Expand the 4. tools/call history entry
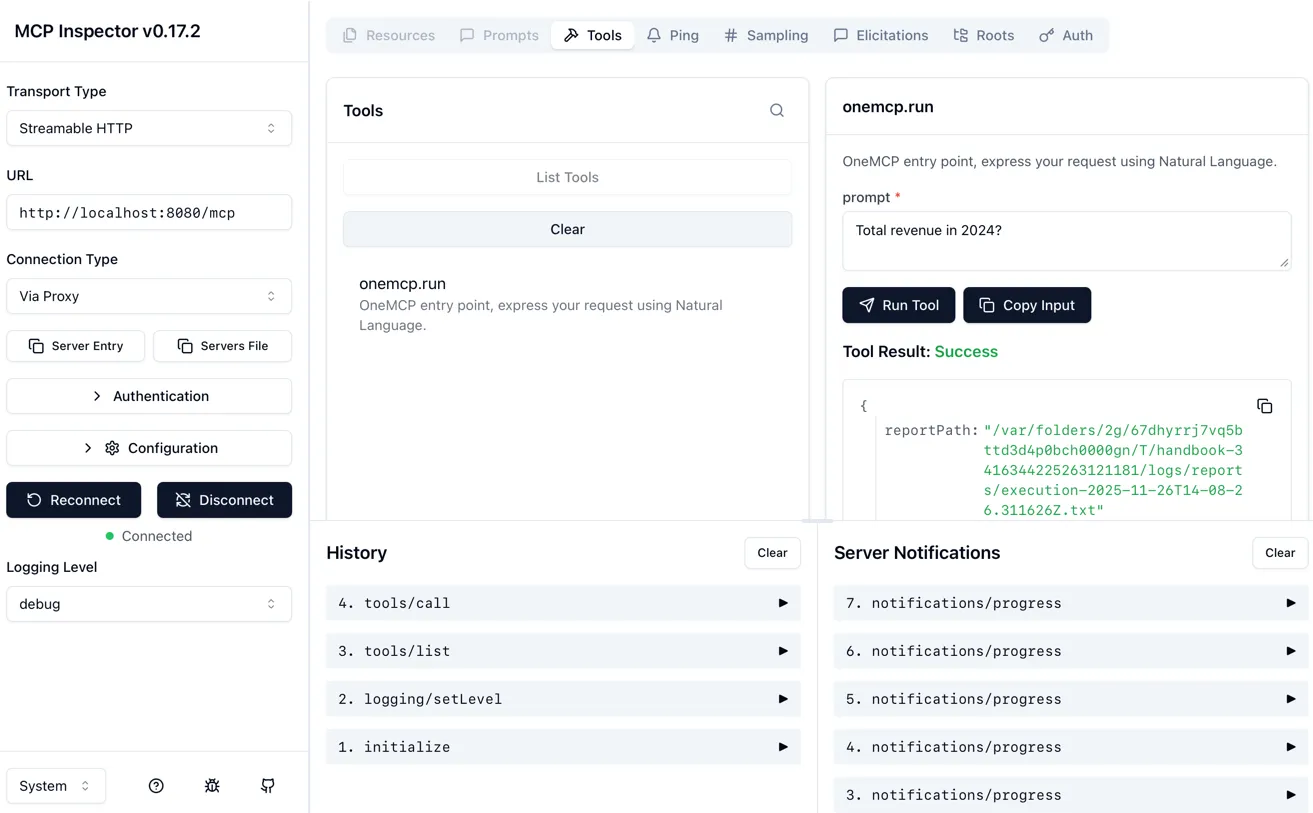Viewport: 1313px width, 813px height. 563,603
